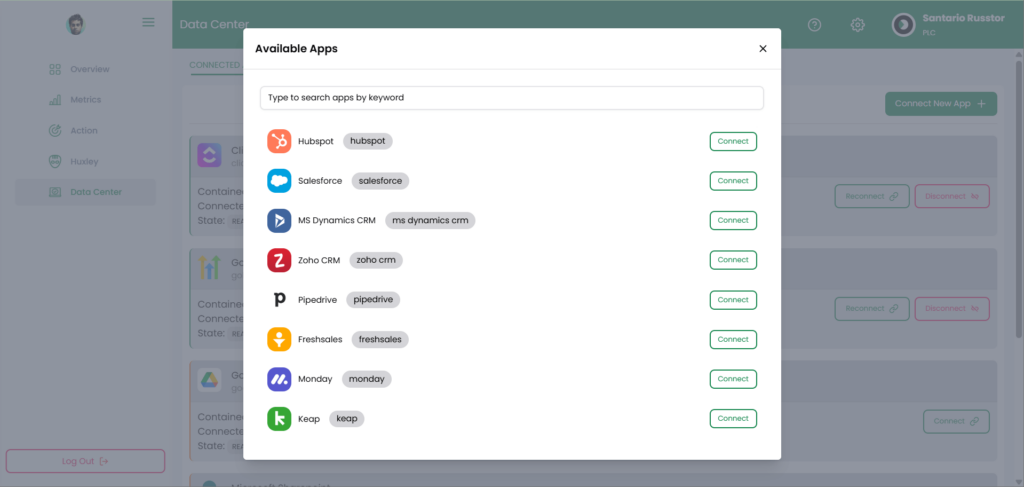Click the Monday purple logo icon
The height and width of the screenshot is (487, 1024).
279,379
